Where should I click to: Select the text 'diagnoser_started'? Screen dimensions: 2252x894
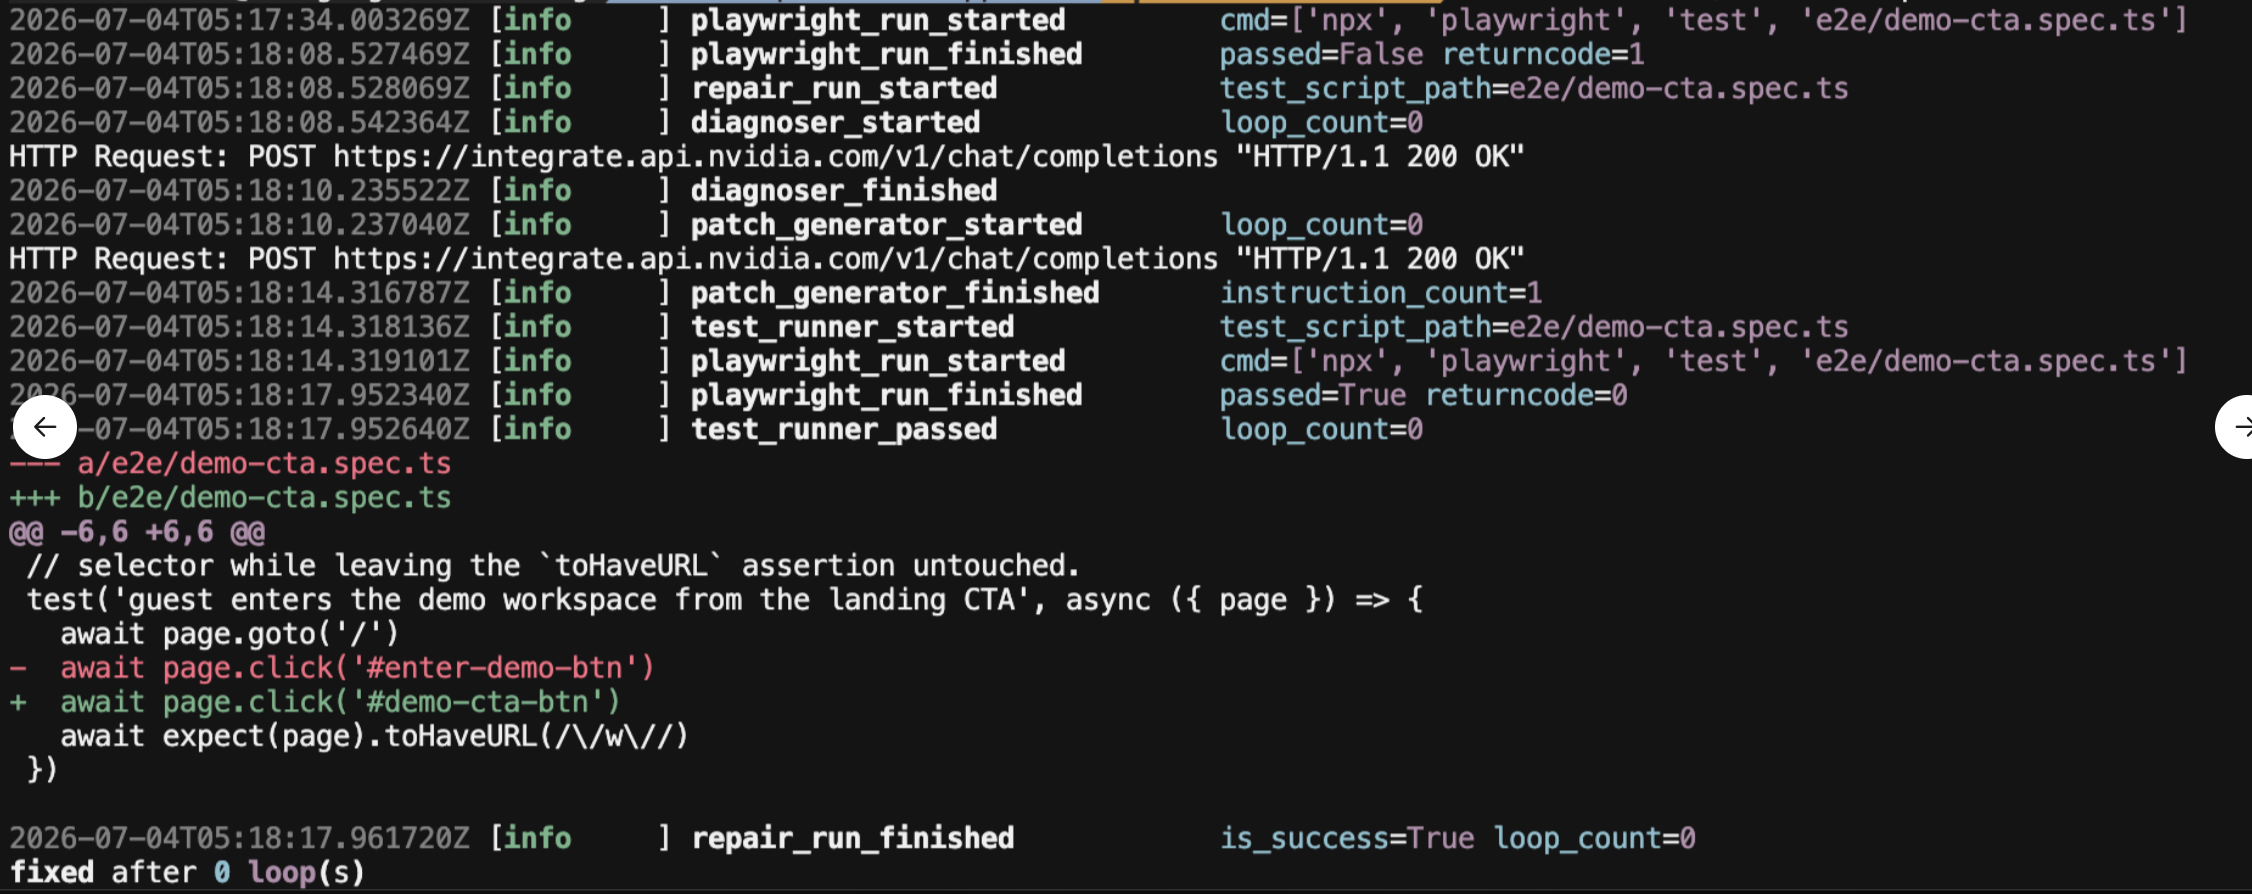pyautogui.click(x=836, y=122)
